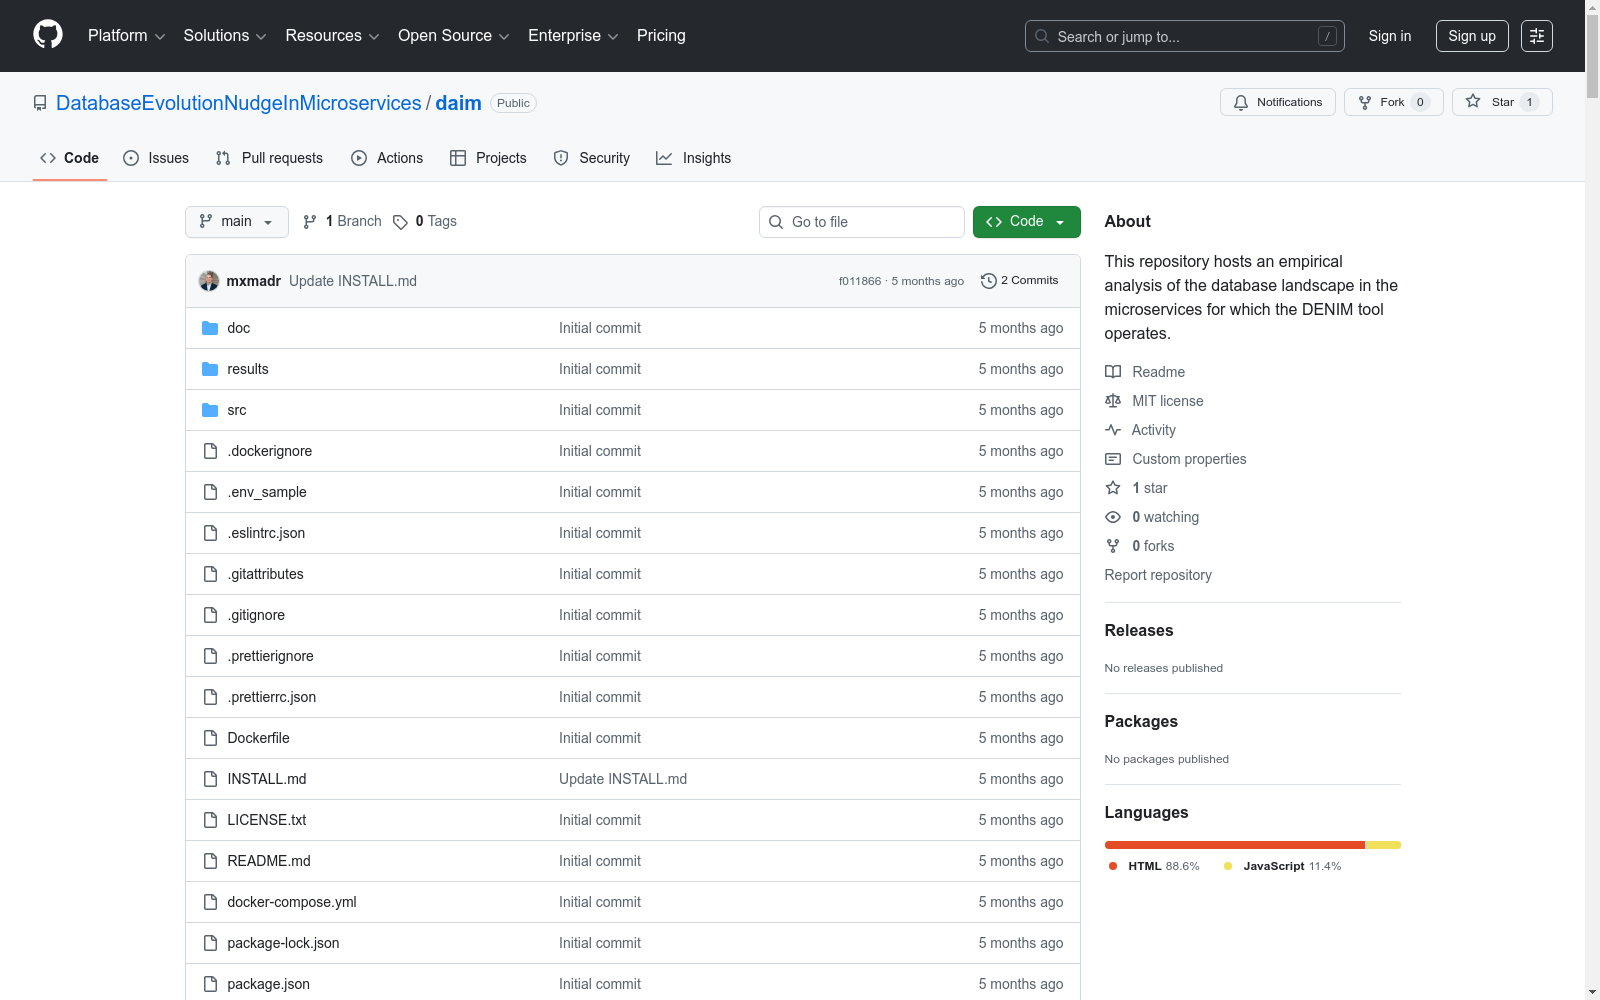
Task: Click the .dockerignore file icon
Action: pyautogui.click(x=210, y=451)
